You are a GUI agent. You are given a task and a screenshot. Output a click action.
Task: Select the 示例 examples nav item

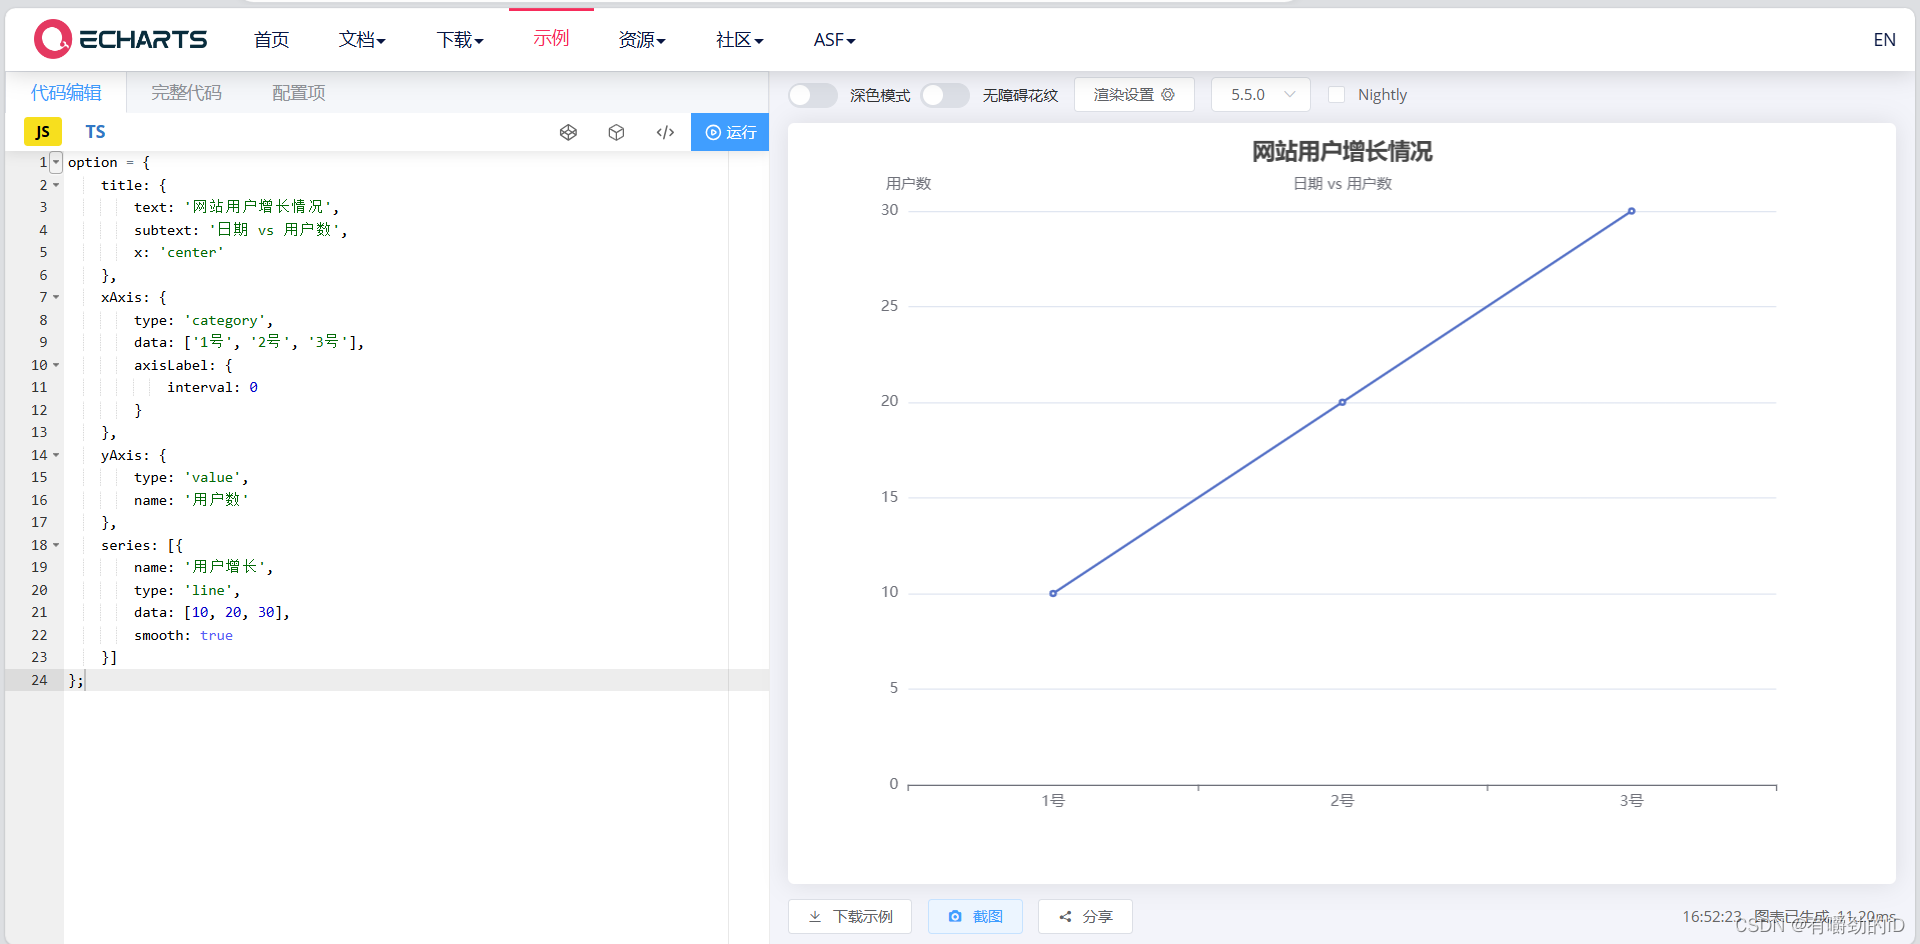551,38
